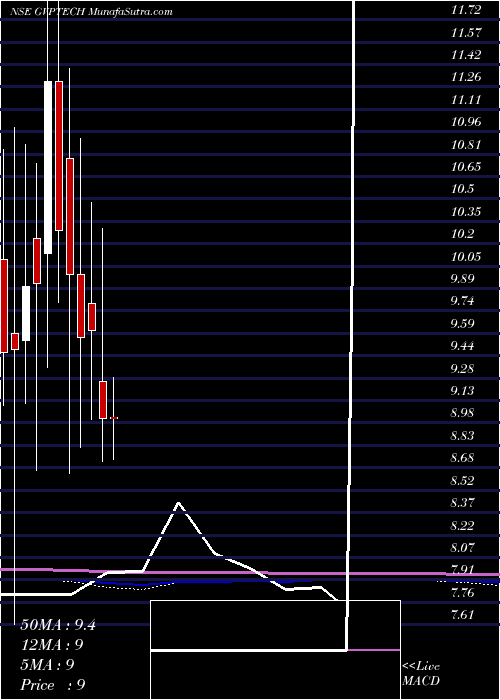Click the 8.98 price axis label
Viewport: 500px width, 700px height.
click(x=462, y=413)
